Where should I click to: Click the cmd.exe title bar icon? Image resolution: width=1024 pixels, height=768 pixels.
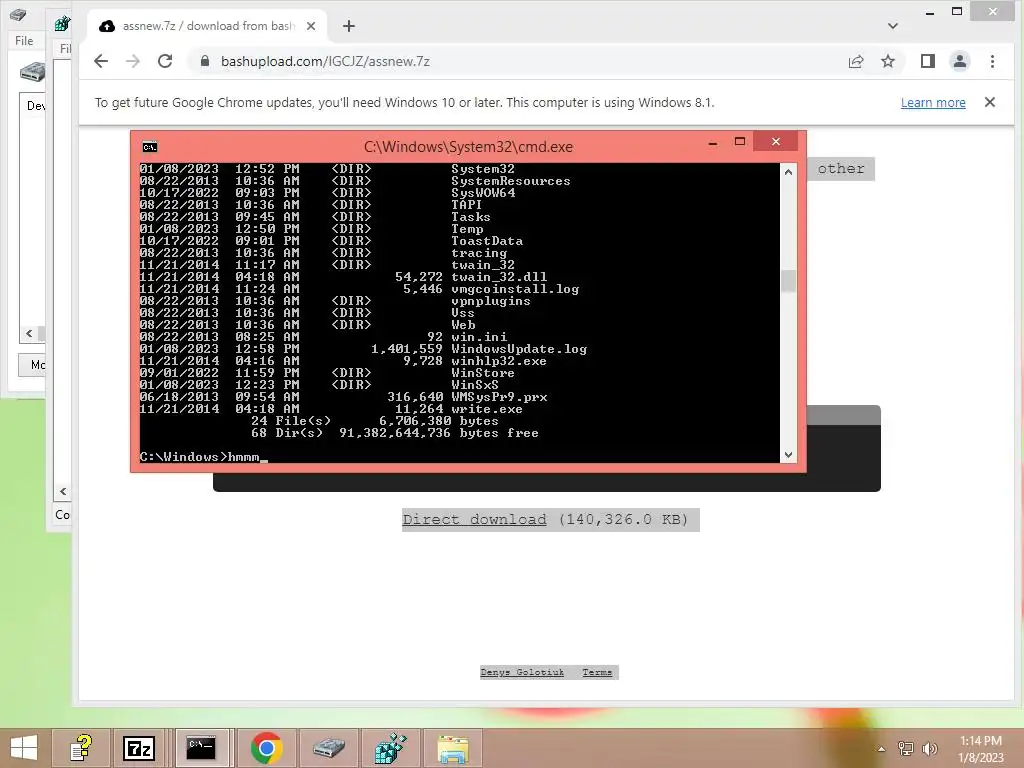click(x=150, y=146)
